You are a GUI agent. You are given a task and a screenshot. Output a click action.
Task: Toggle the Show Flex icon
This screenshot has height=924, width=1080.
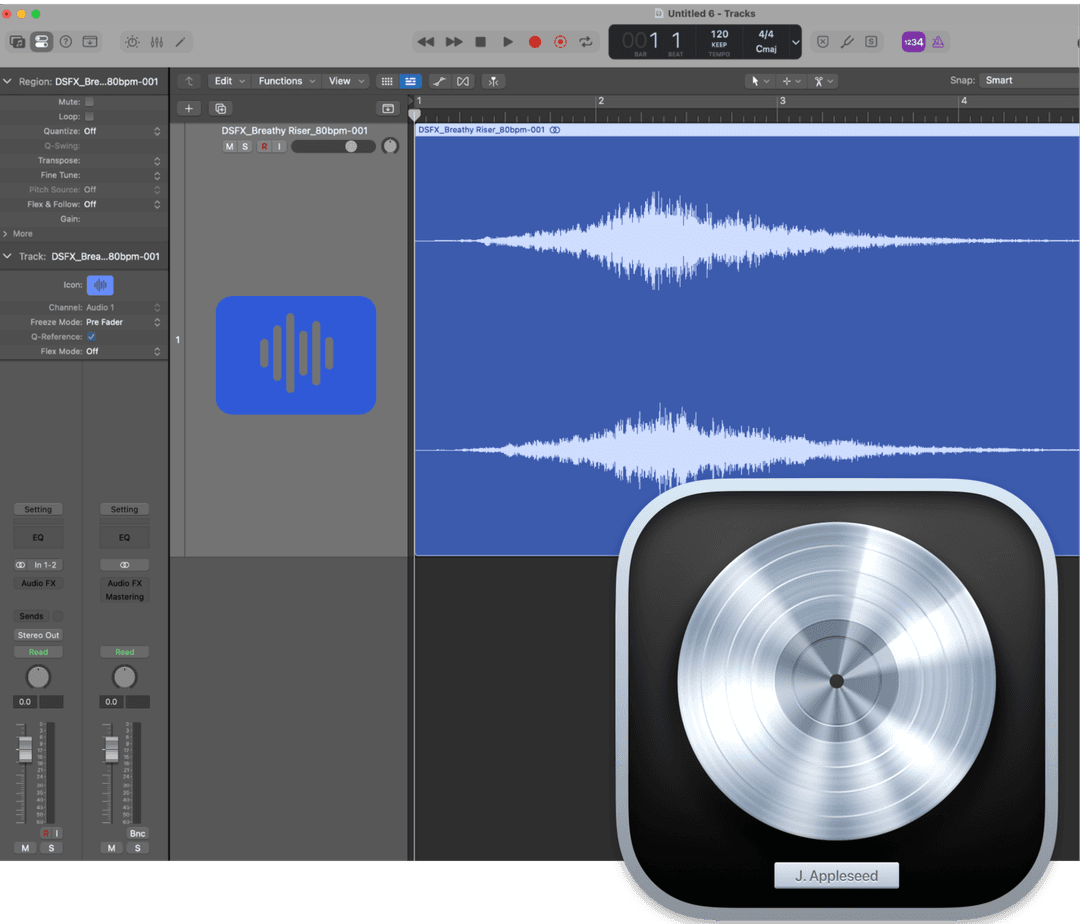click(x=463, y=81)
